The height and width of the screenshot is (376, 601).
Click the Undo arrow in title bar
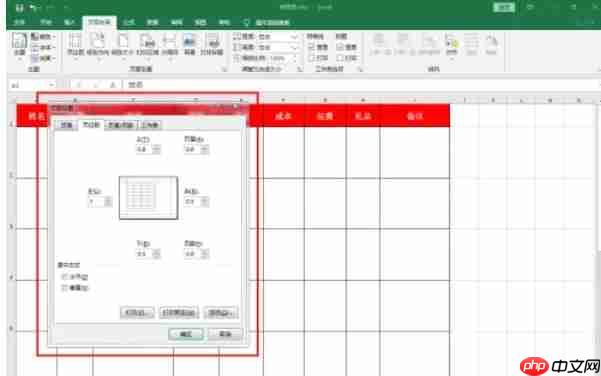pyautogui.click(x=34, y=8)
